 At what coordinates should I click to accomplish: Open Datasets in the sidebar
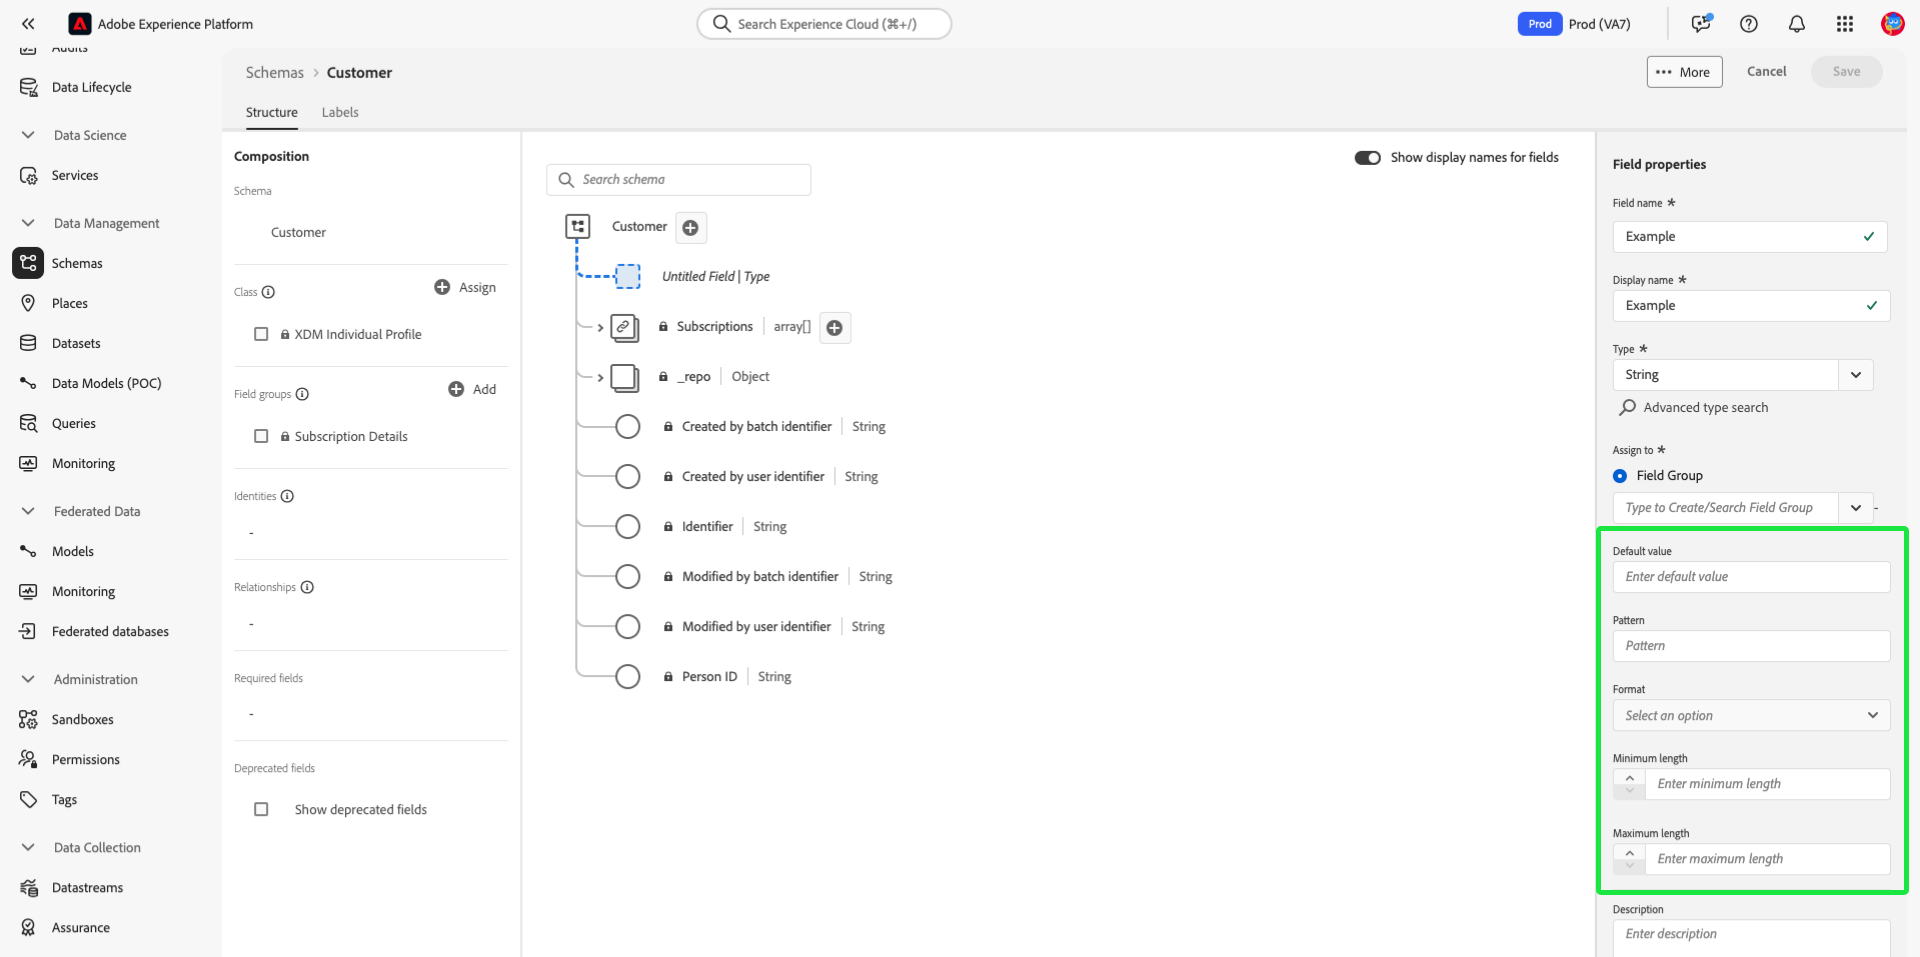pos(76,343)
